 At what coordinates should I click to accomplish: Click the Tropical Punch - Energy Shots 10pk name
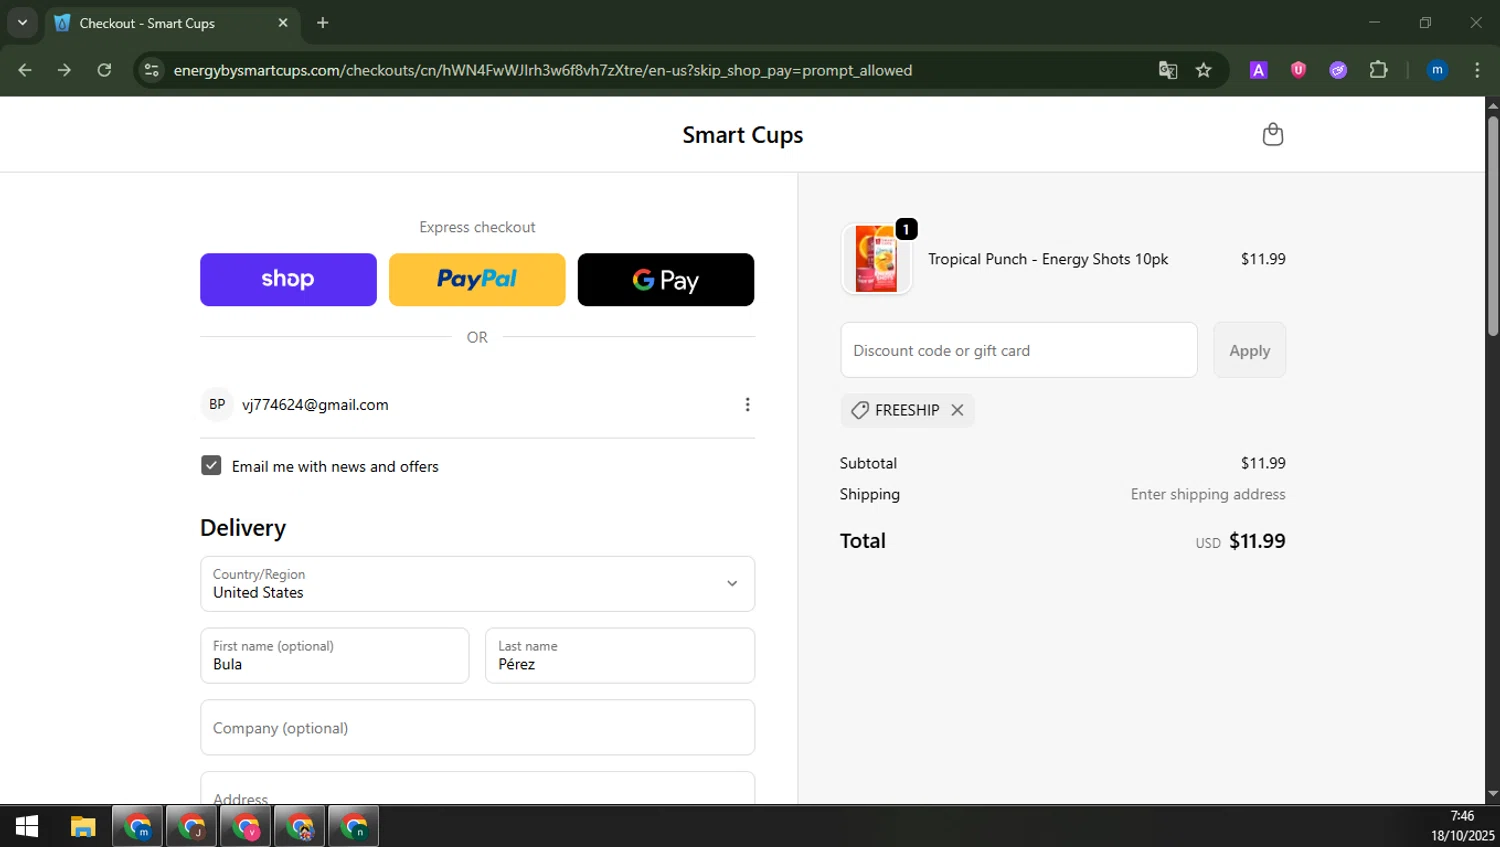pos(1048,259)
